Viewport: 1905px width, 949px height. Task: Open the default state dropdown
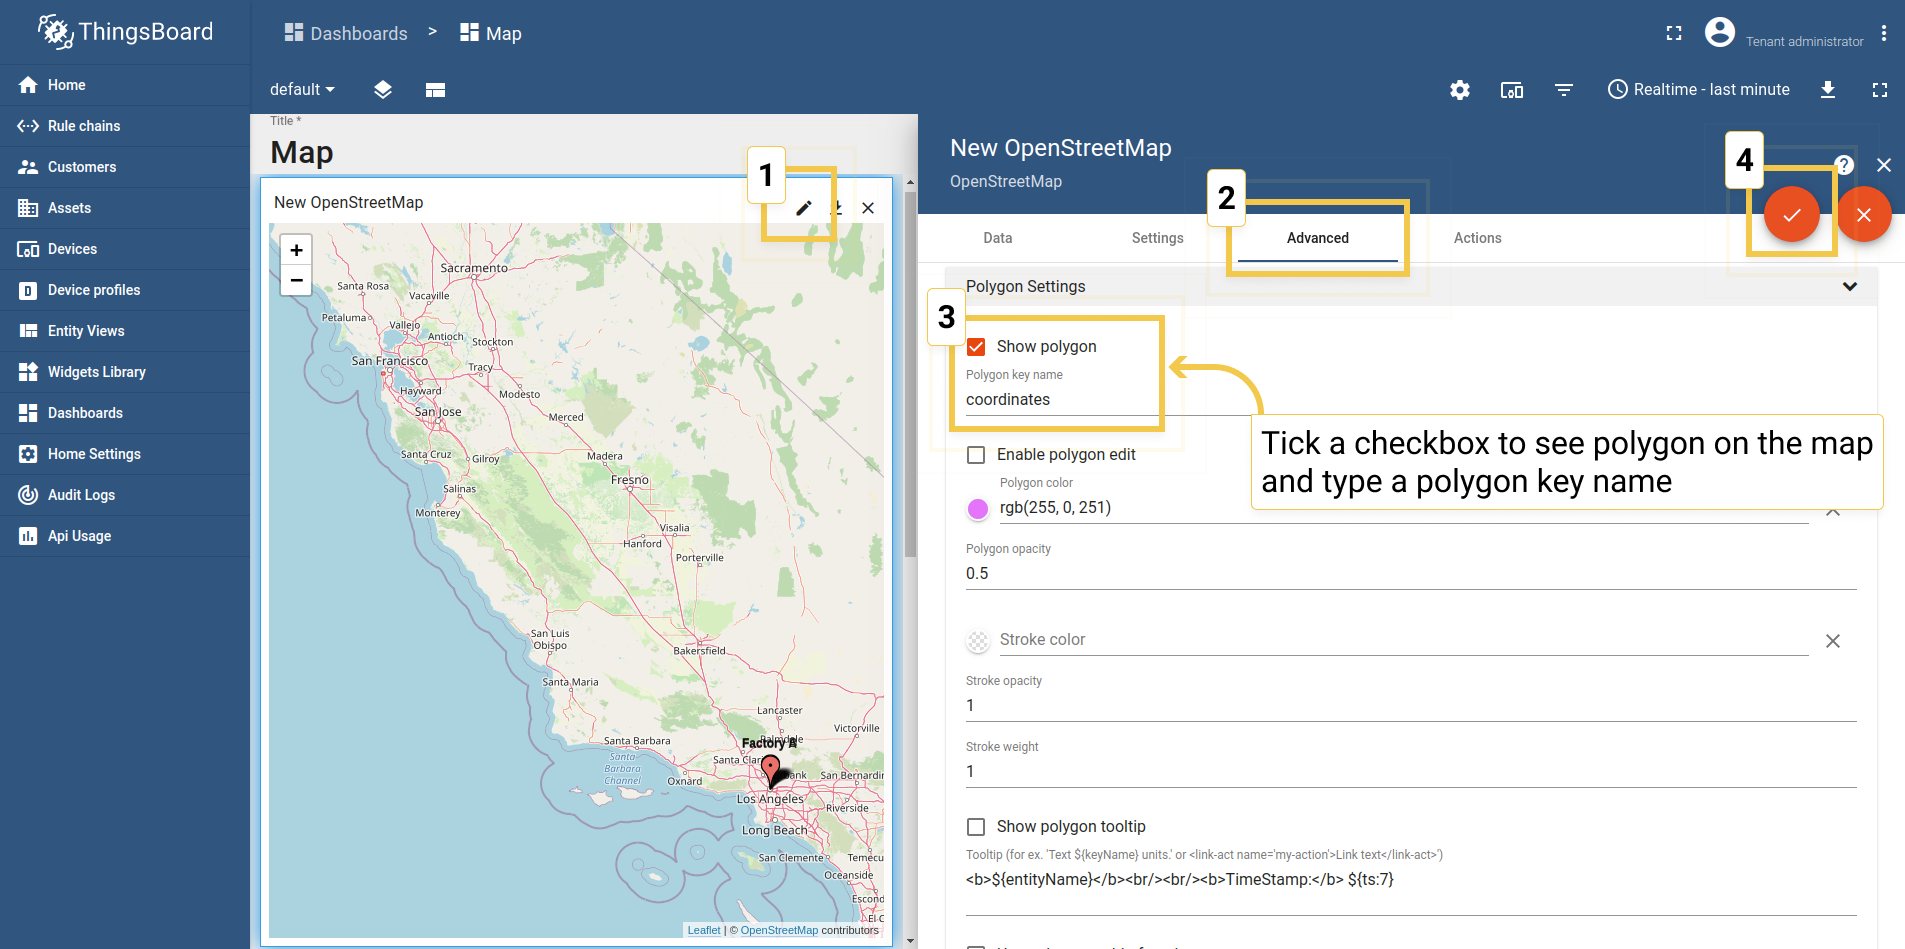tap(302, 90)
